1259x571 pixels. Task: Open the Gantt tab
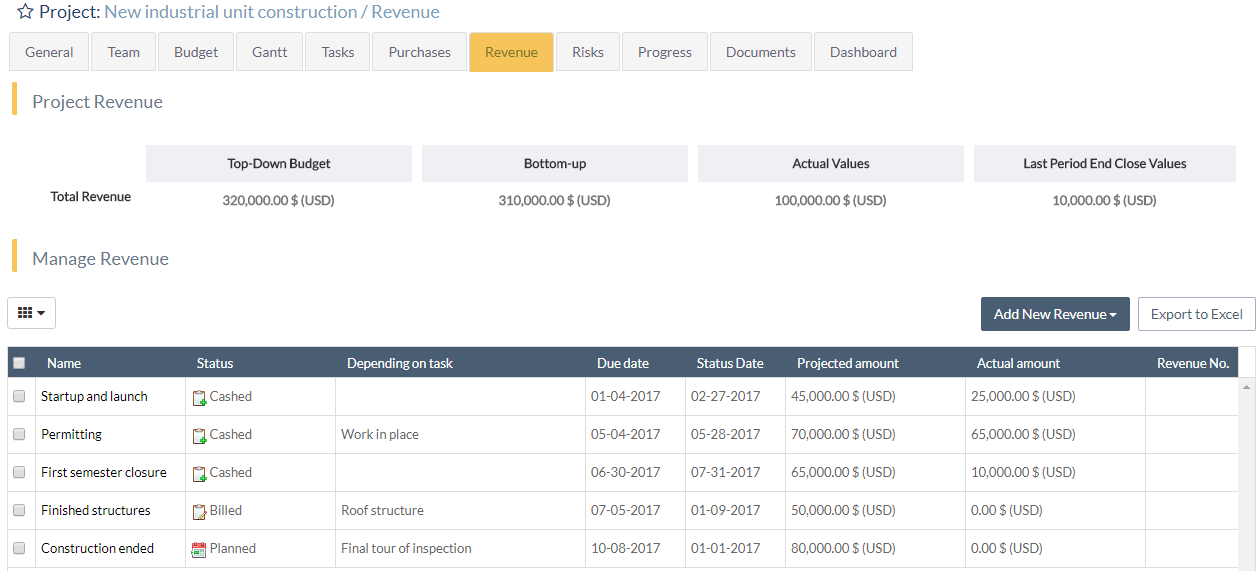coord(270,52)
